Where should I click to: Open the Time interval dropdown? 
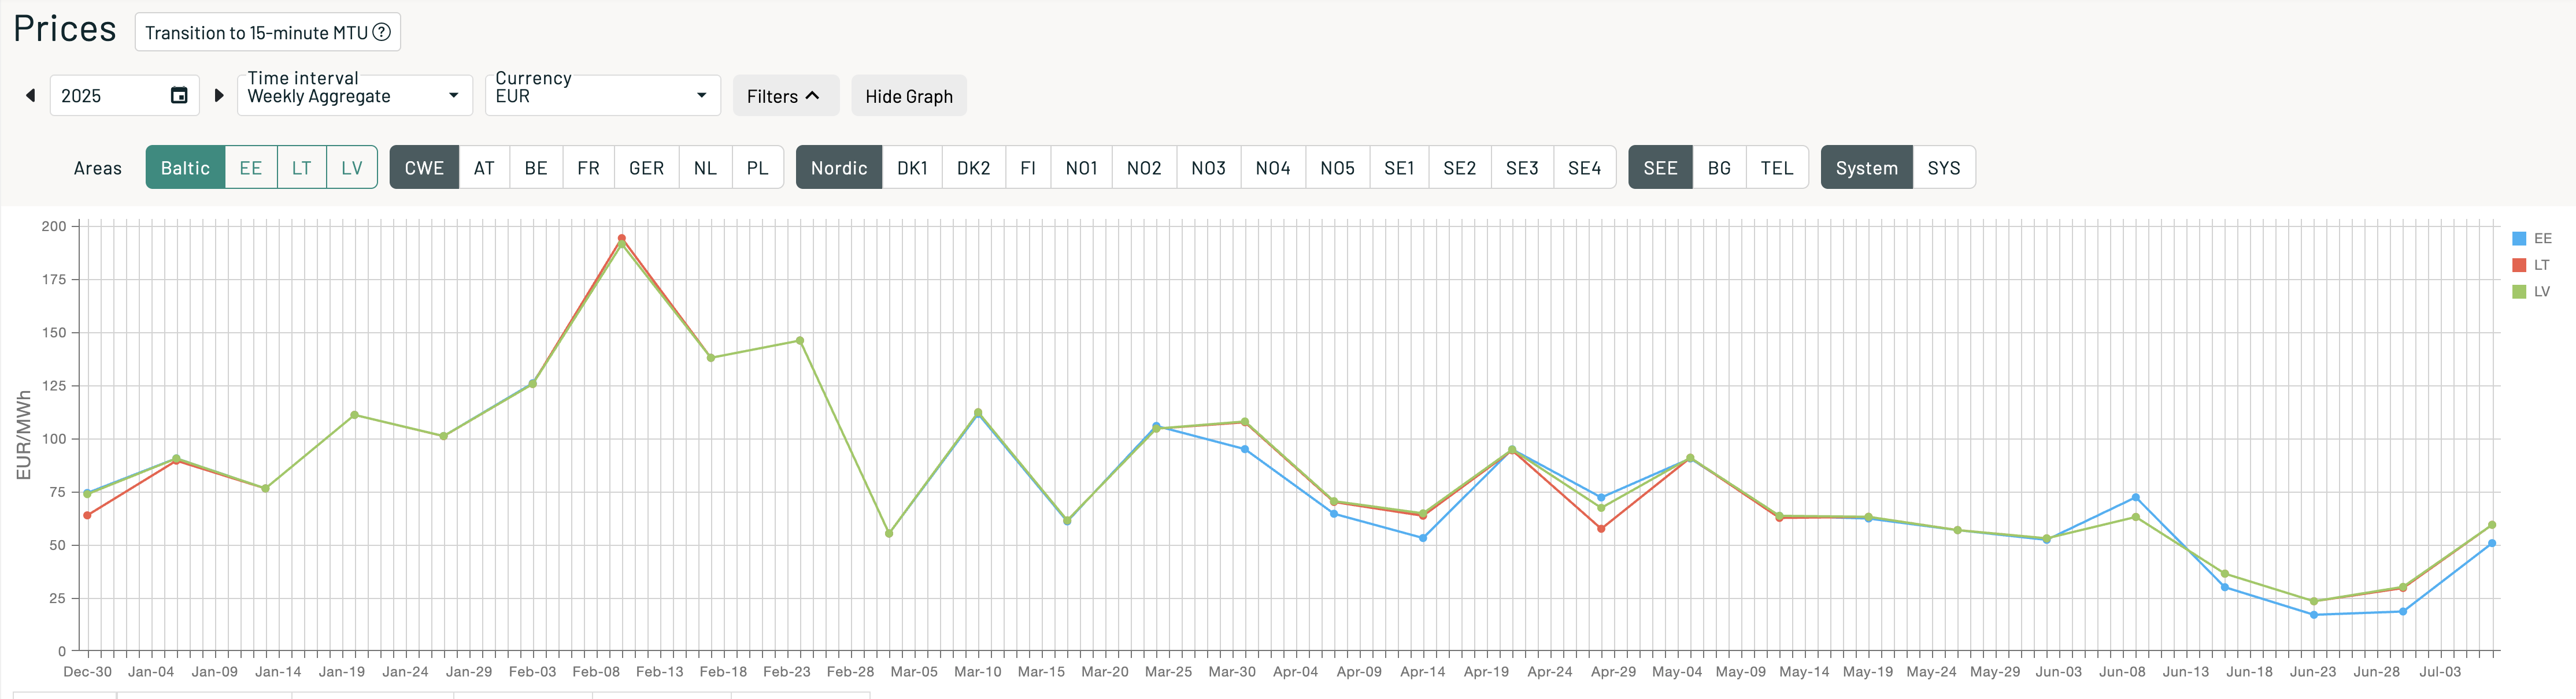click(x=354, y=96)
